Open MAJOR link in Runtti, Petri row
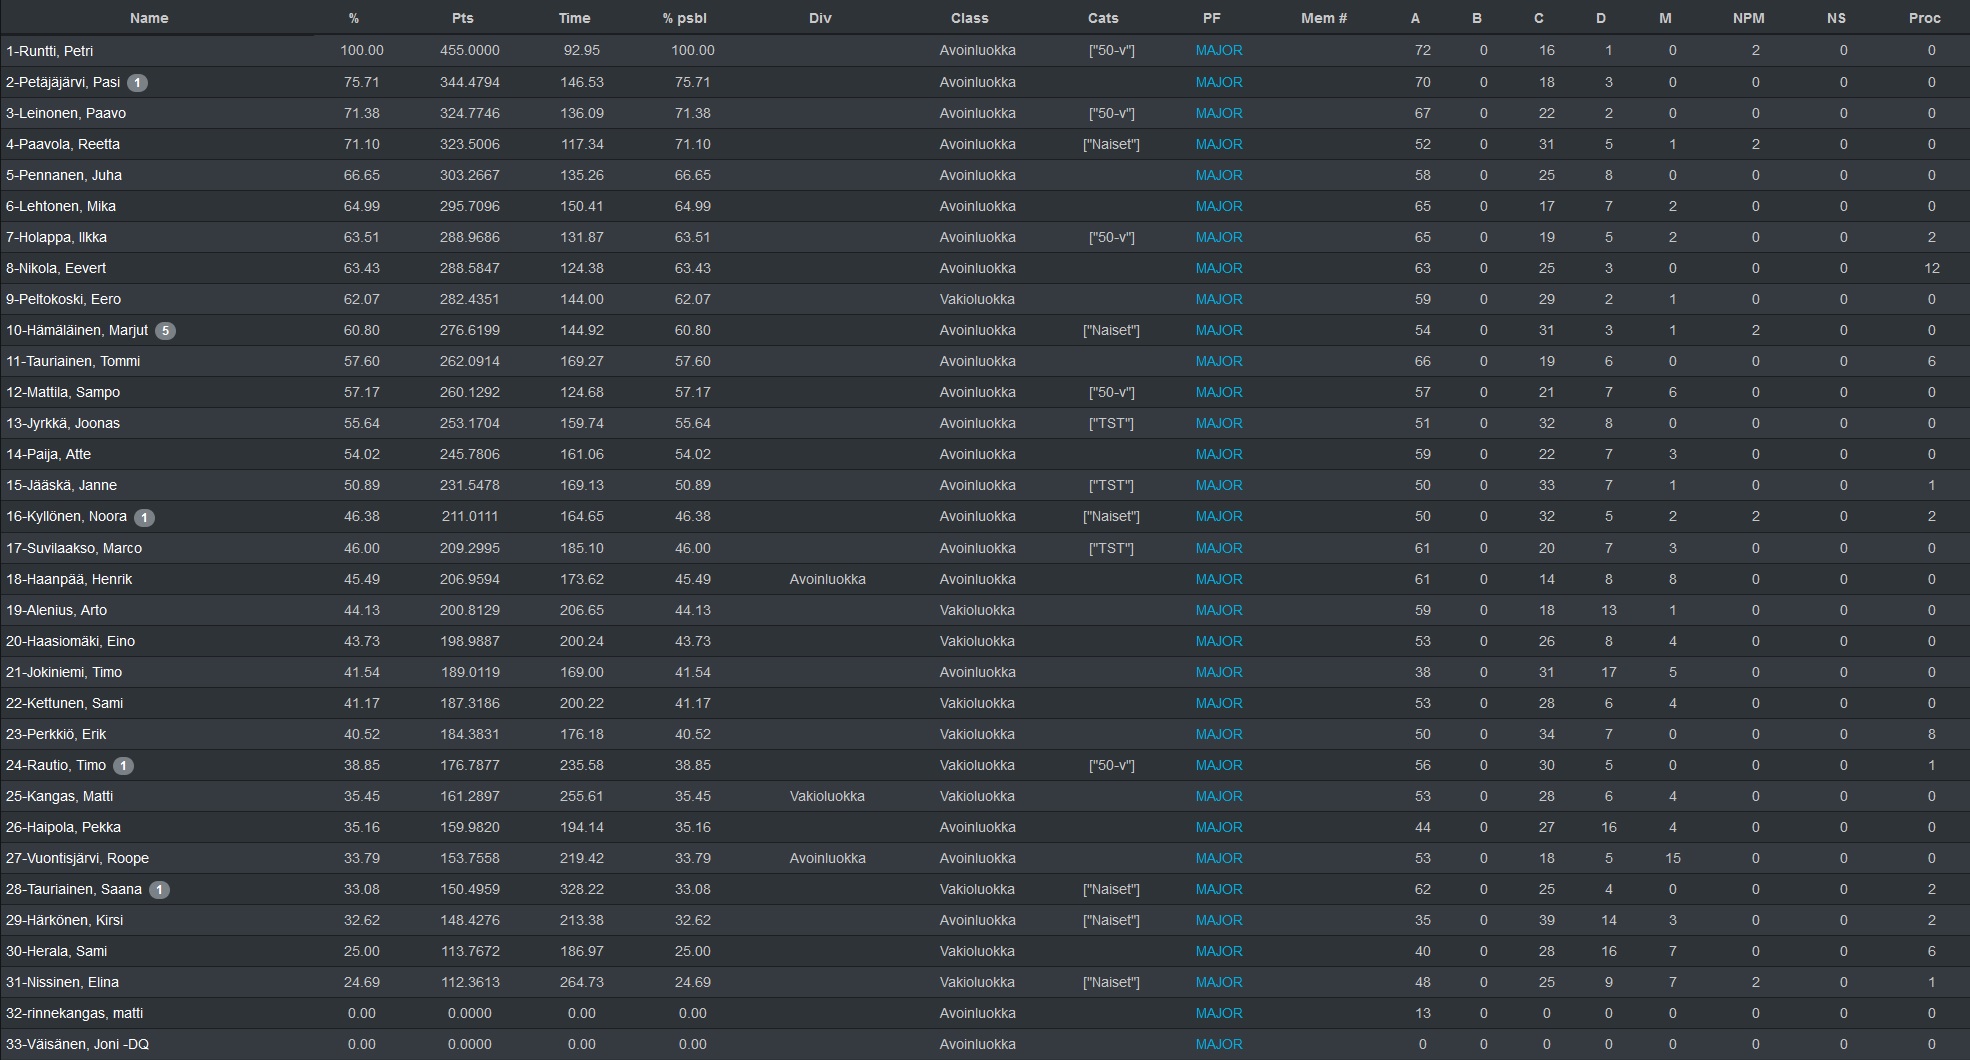 tap(1219, 50)
